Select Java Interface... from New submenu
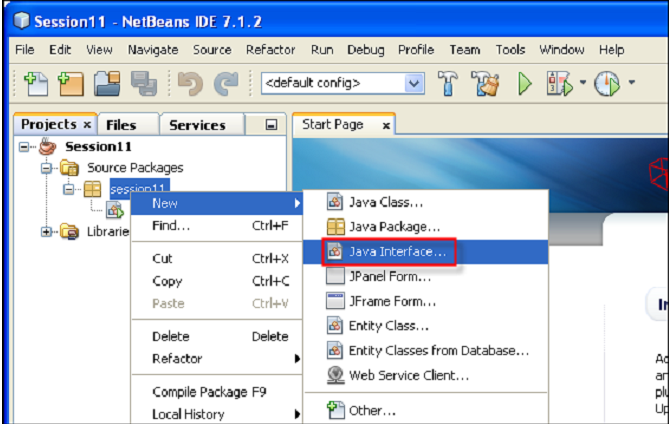The image size is (669, 425). [425, 252]
